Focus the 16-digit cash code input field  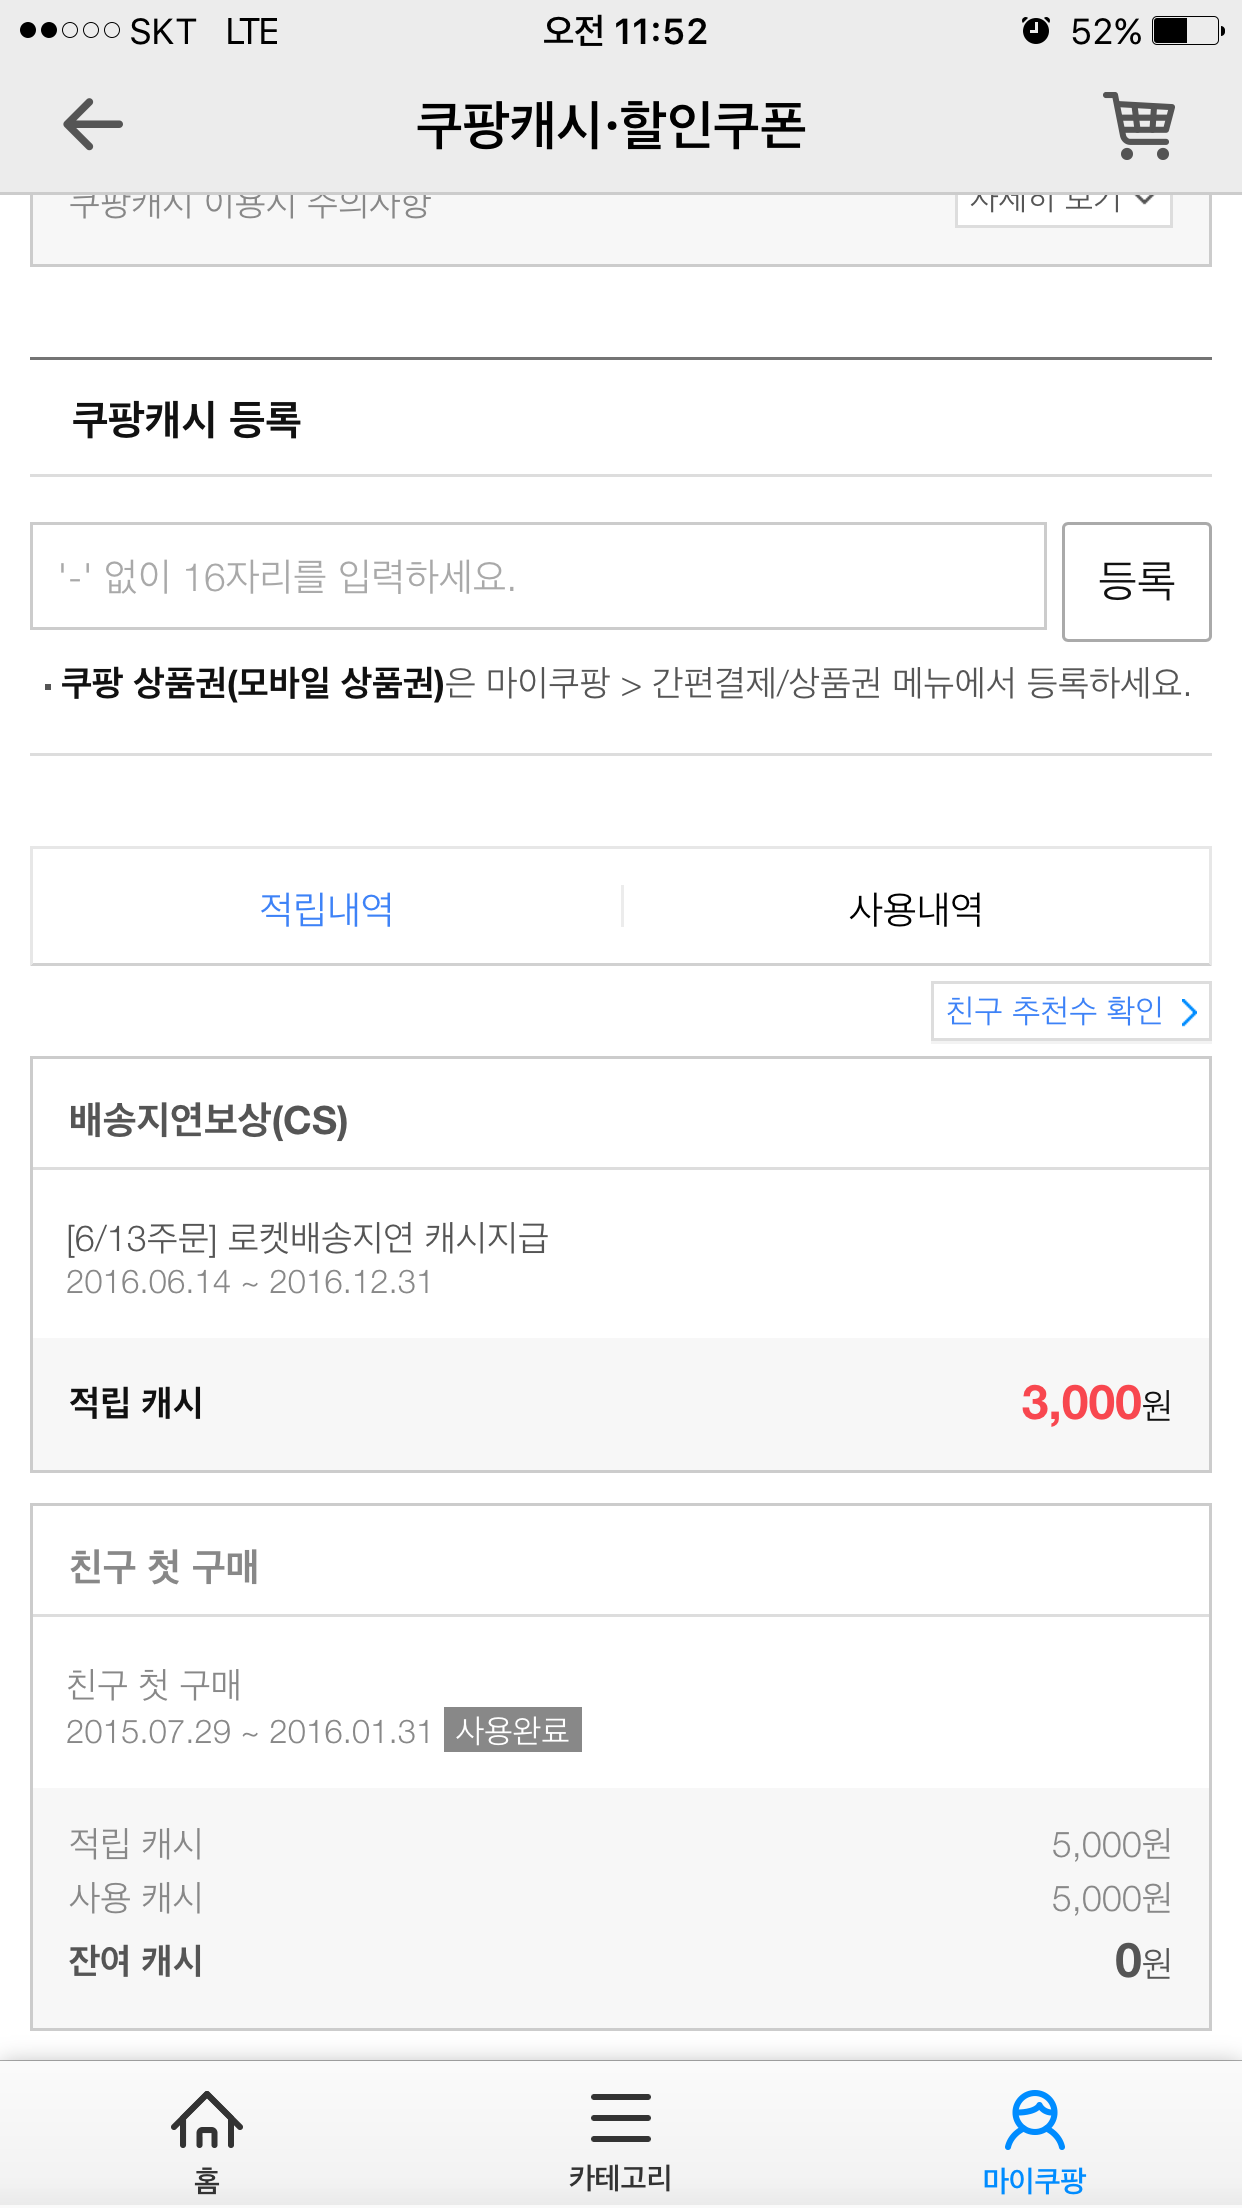click(x=538, y=577)
